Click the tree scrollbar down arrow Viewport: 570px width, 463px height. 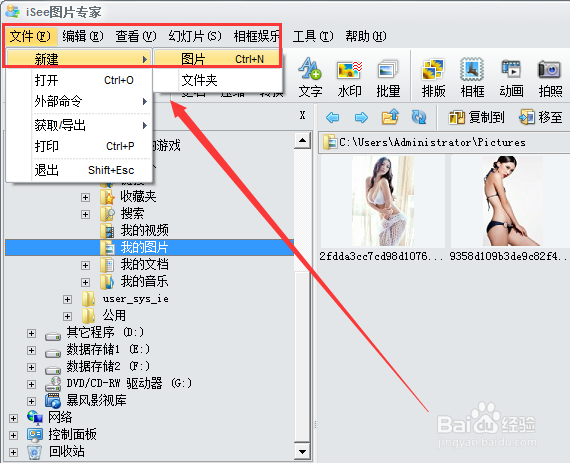[x=302, y=452]
